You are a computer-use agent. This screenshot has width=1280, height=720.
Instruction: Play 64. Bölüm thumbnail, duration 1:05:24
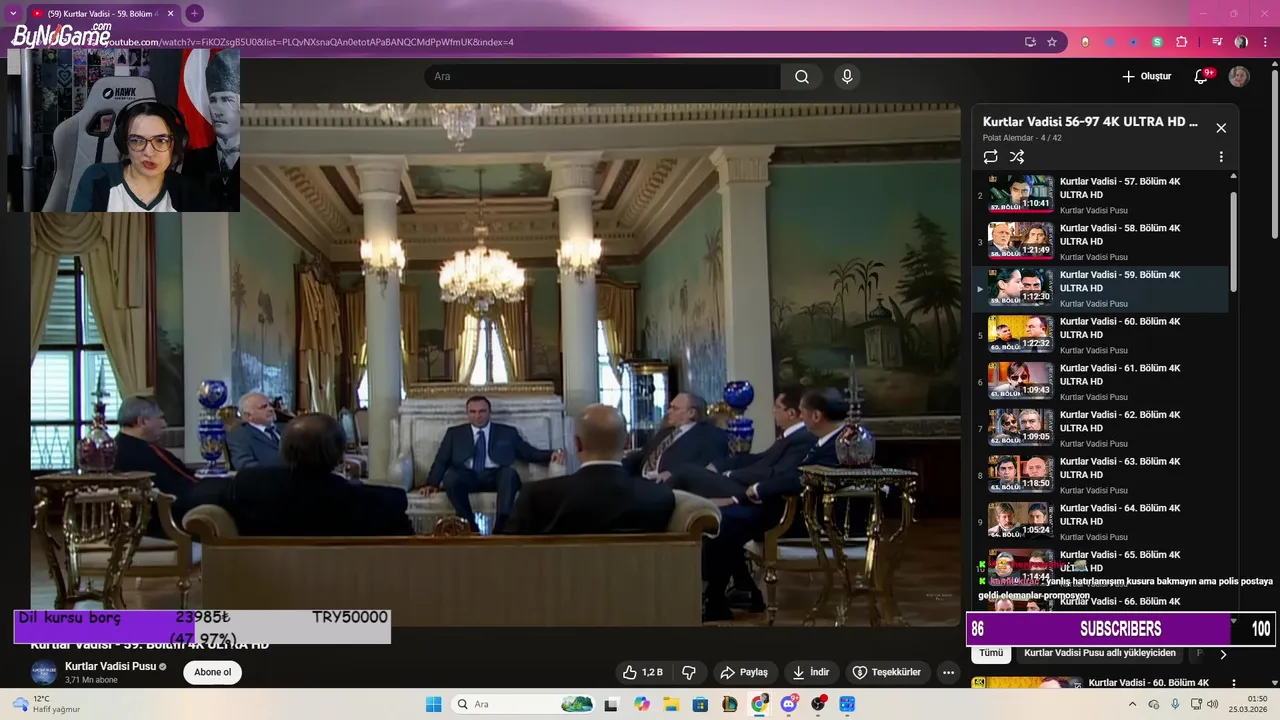[x=1021, y=520]
